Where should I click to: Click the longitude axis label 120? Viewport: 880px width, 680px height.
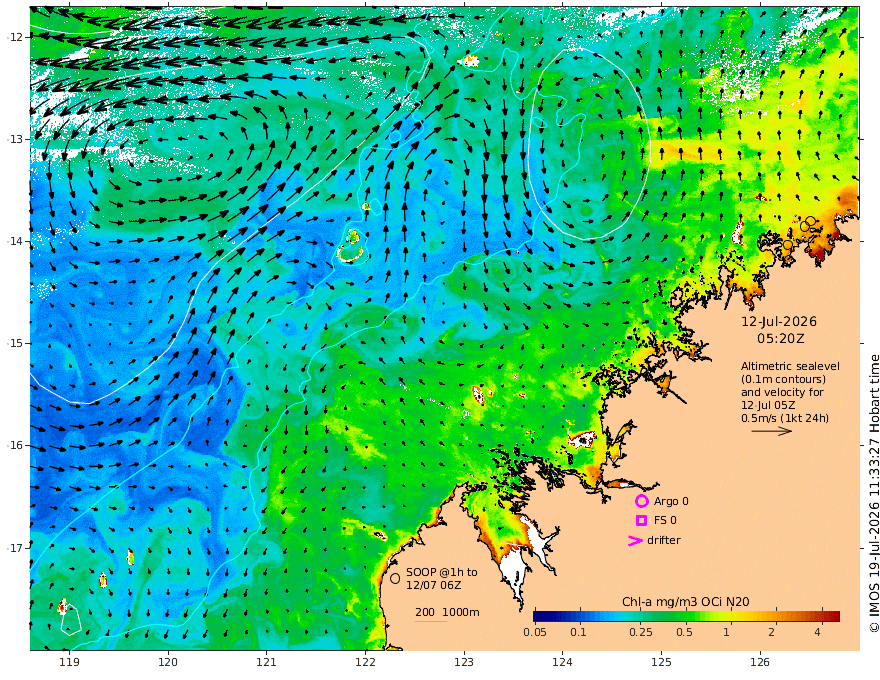click(x=168, y=663)
